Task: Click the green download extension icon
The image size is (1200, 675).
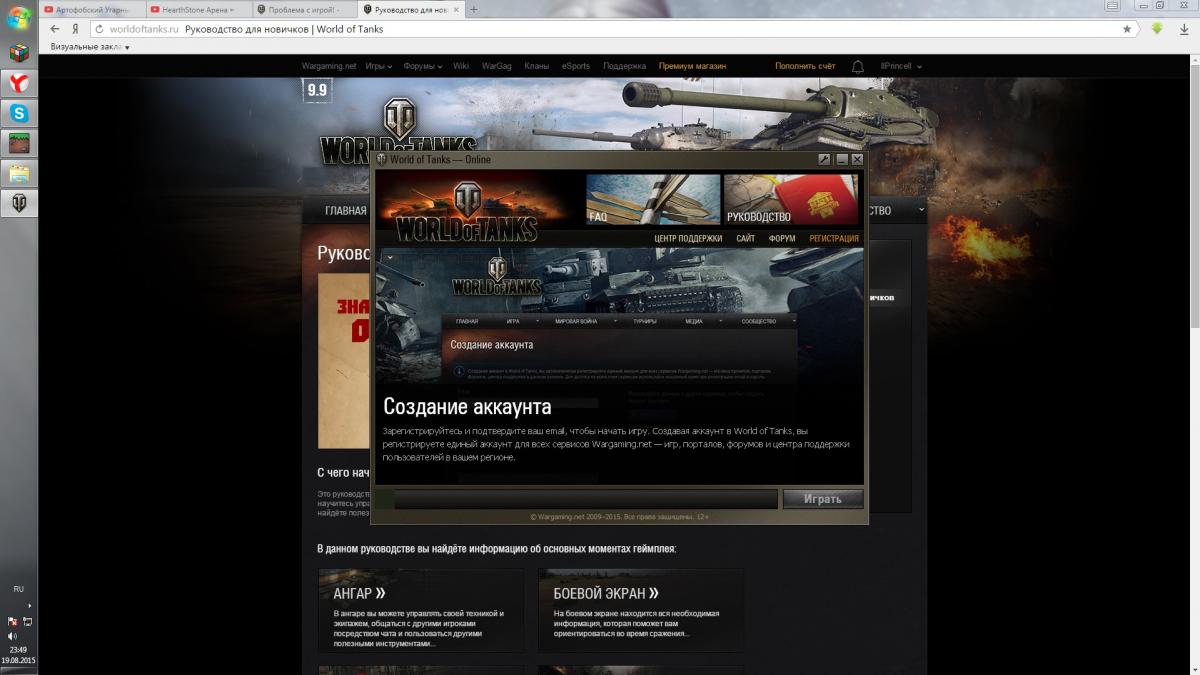Action: click(x=1157, y=29)
